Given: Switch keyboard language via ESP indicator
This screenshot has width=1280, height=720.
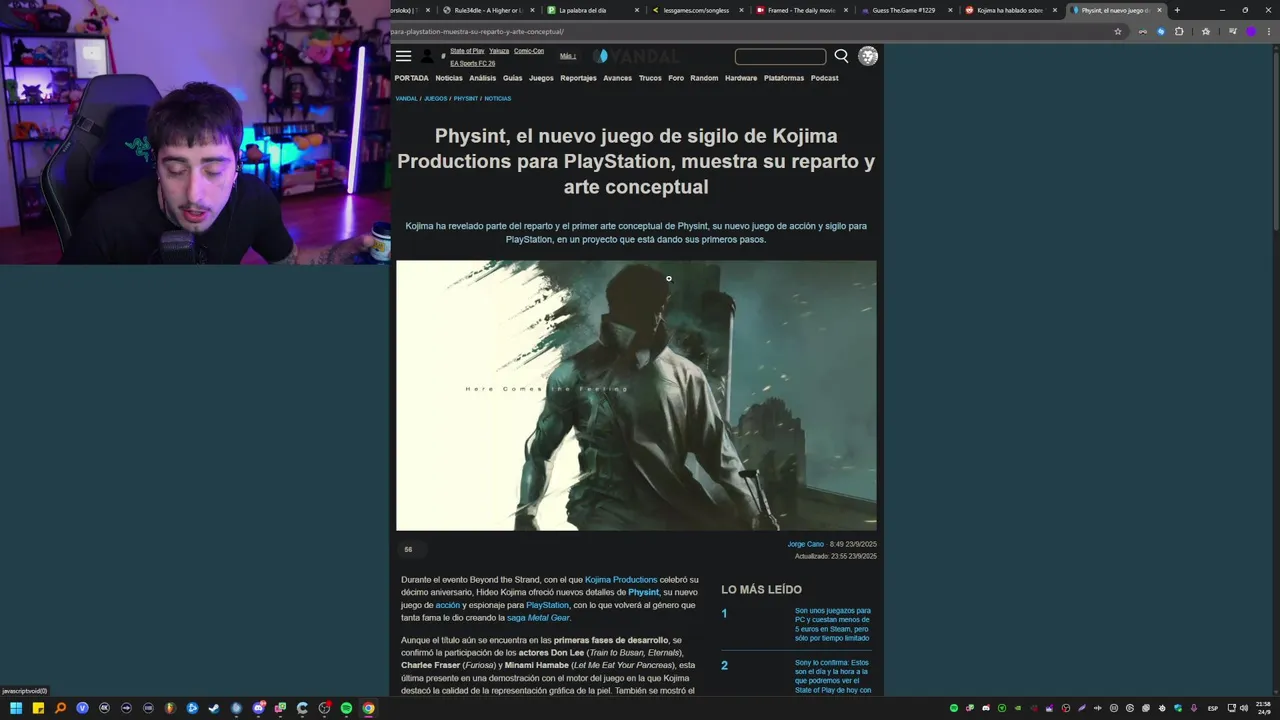Looking at the screenshot, I should coord(1213,708).
